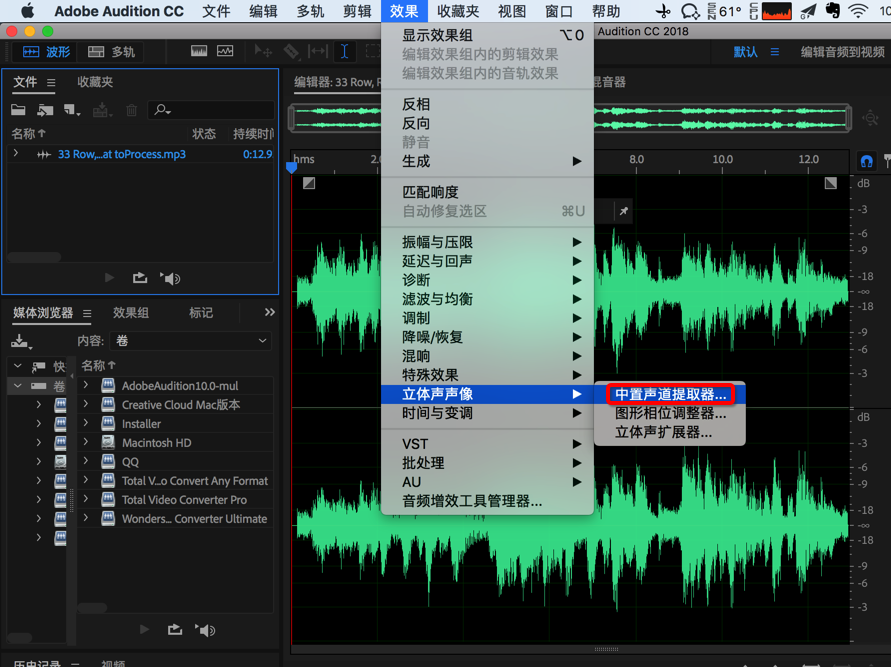The height and width of the screenshot is (667, 891).
Task: Toggle loop playback in 文件 panel
Action: [x=140, y=278]
